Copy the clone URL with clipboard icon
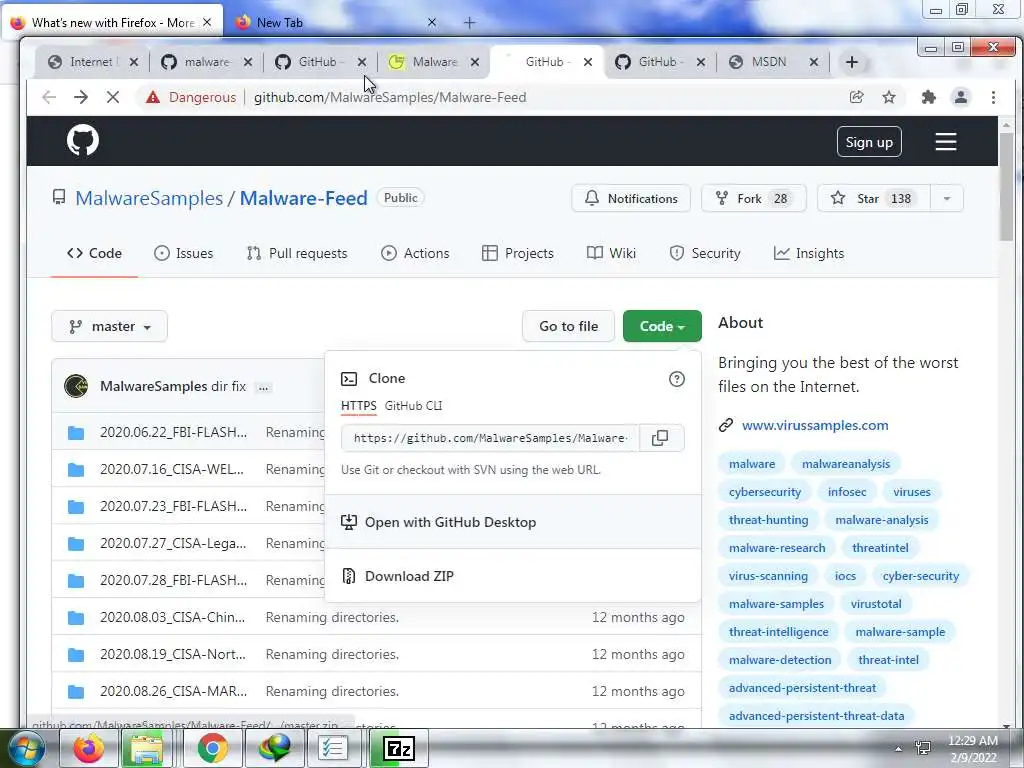The image size is (1024, 768). pos(660,438)
